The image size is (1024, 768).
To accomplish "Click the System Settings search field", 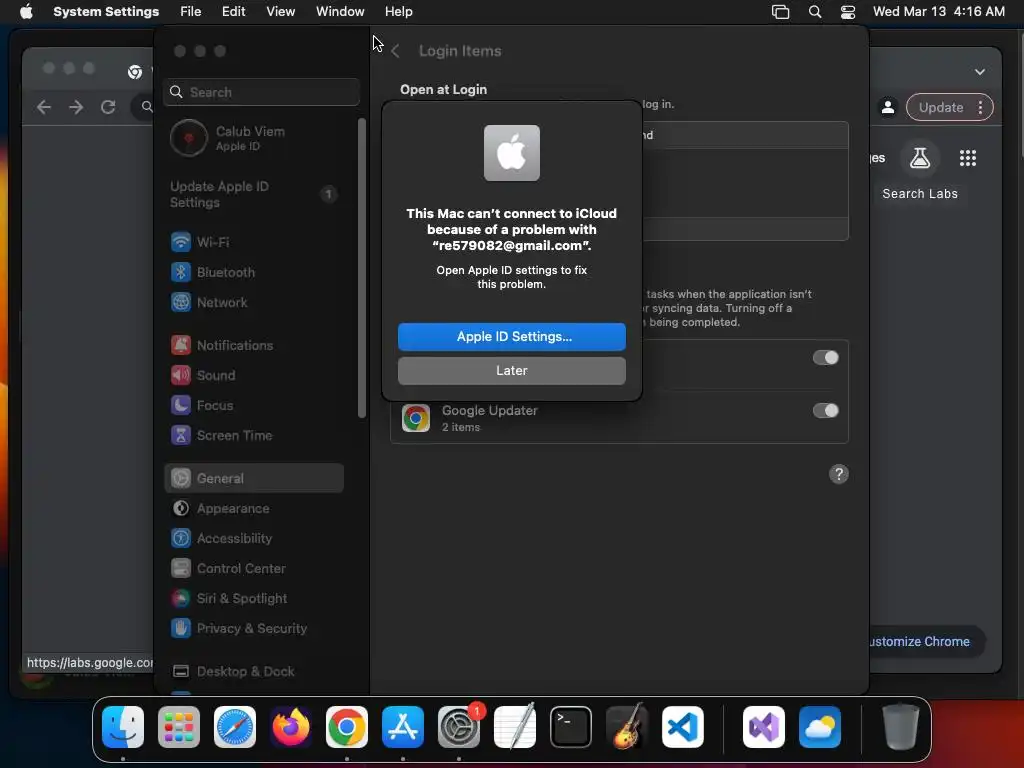I will coord(261,92).
